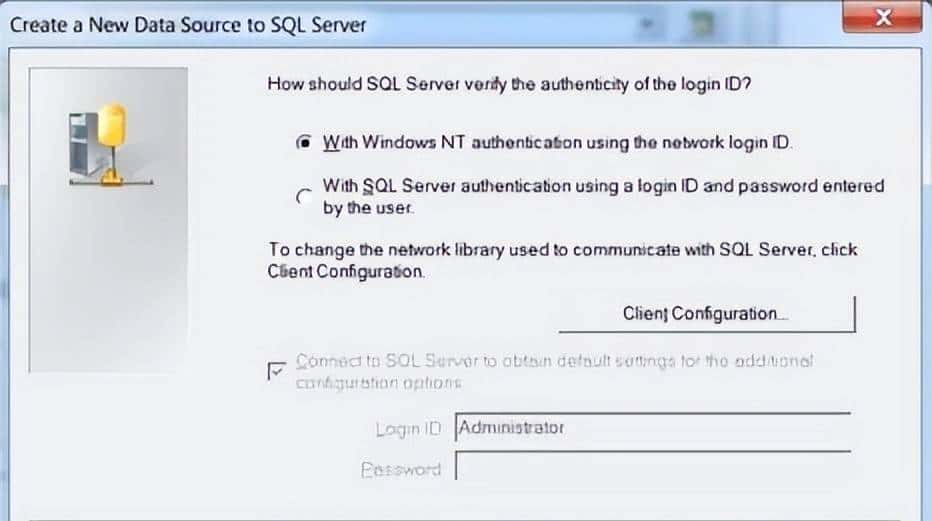Select the SQL Server authentication radio button
This screenshot has height=521, width=932.
tap(303, 197)
